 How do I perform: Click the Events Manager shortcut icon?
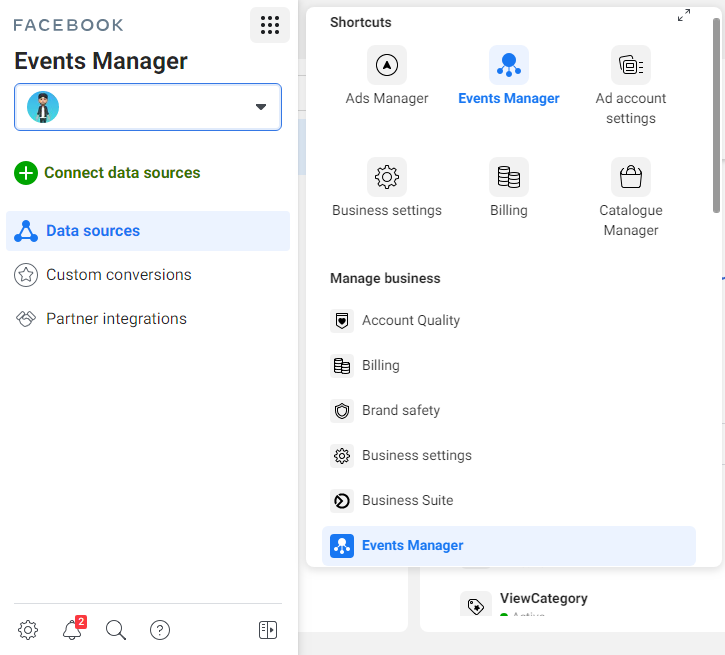coord(509,65)
